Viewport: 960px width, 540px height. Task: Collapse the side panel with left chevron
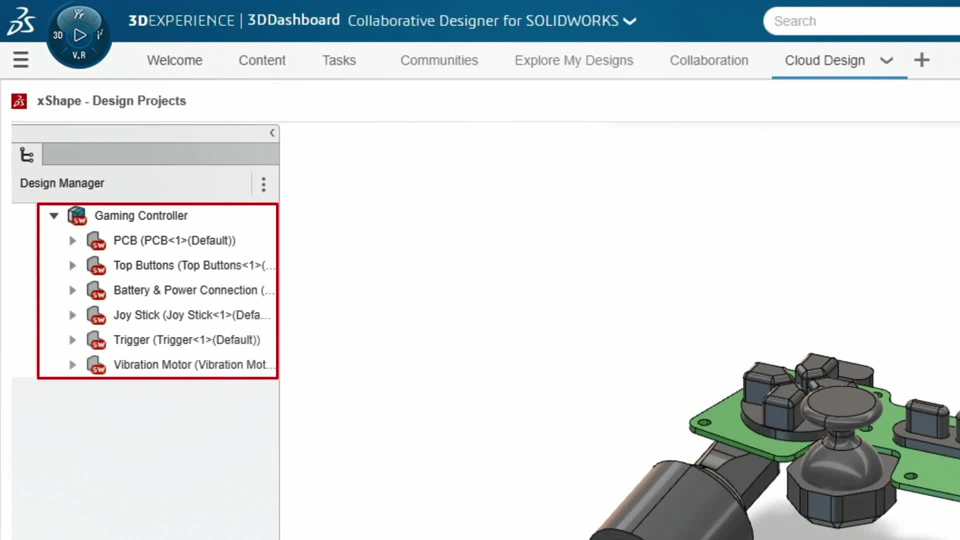coord(272,133)
